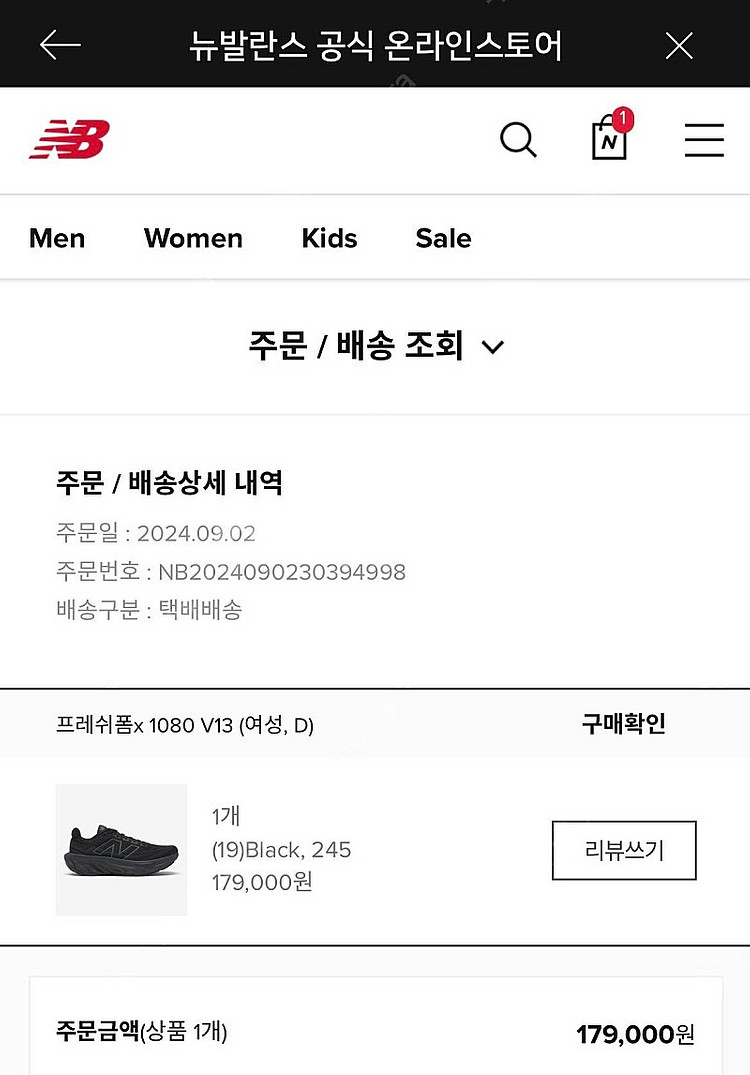Open the search magnifier icon
The width and height of the screenshot is (750, 1075).
click(518, 140)
